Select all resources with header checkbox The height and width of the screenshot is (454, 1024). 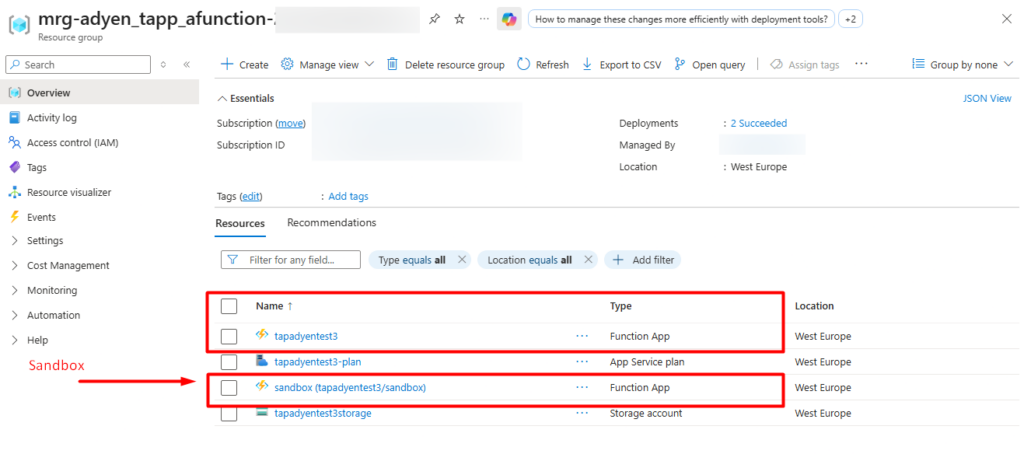coord(229,306)
